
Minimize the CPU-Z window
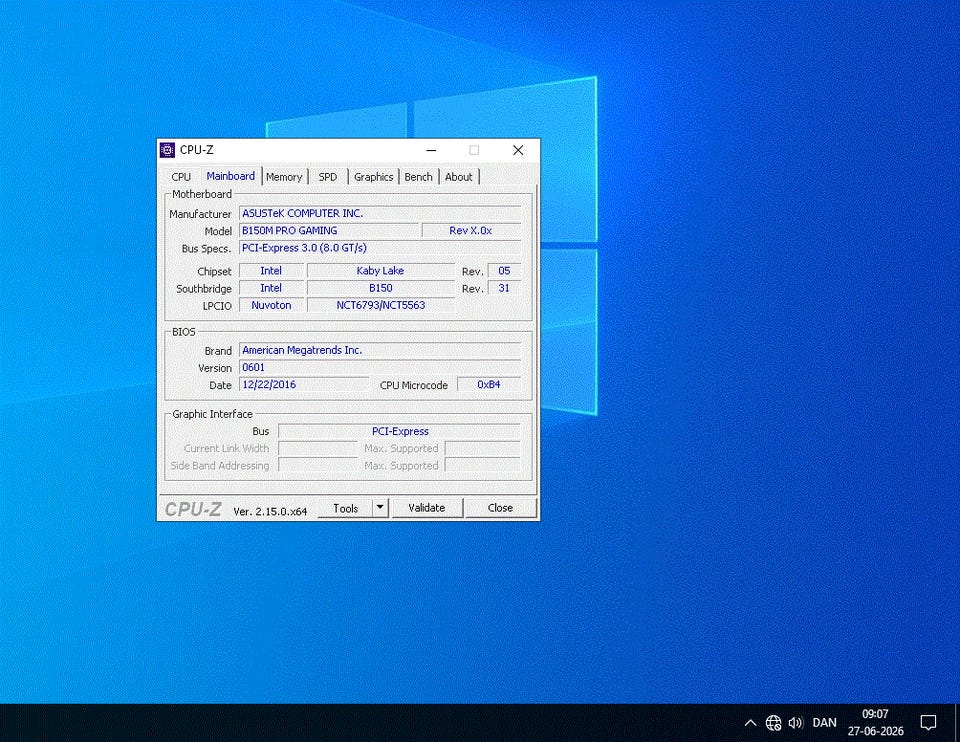431,150
